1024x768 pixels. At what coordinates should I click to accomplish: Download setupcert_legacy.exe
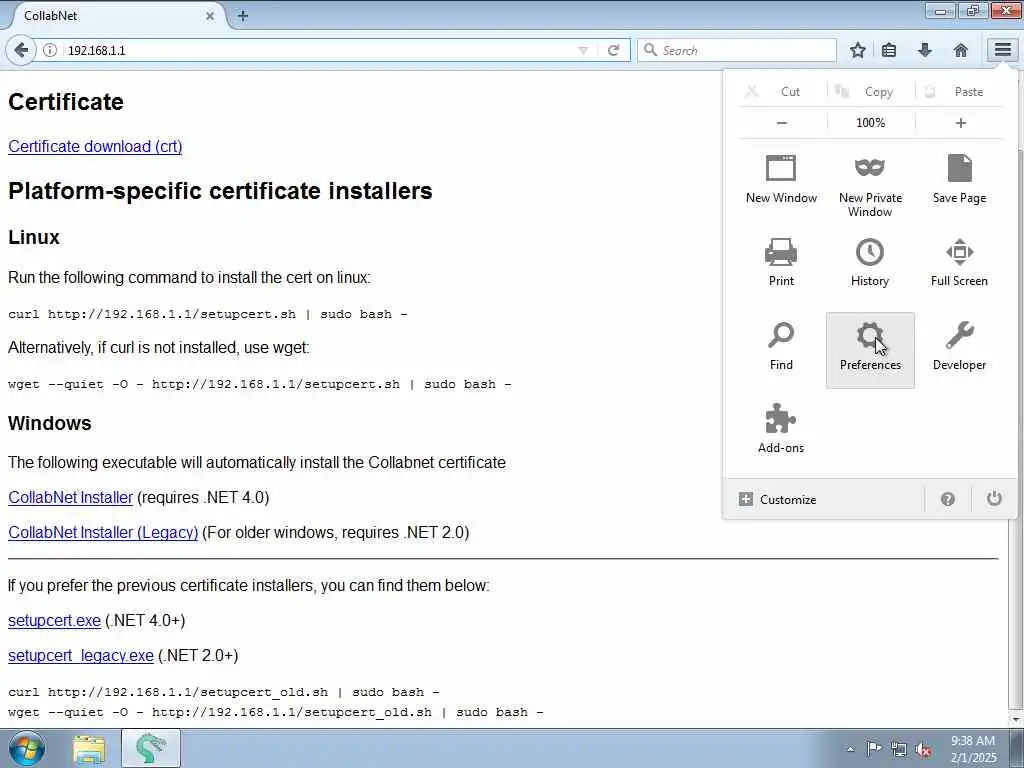(x=81, y=655)
